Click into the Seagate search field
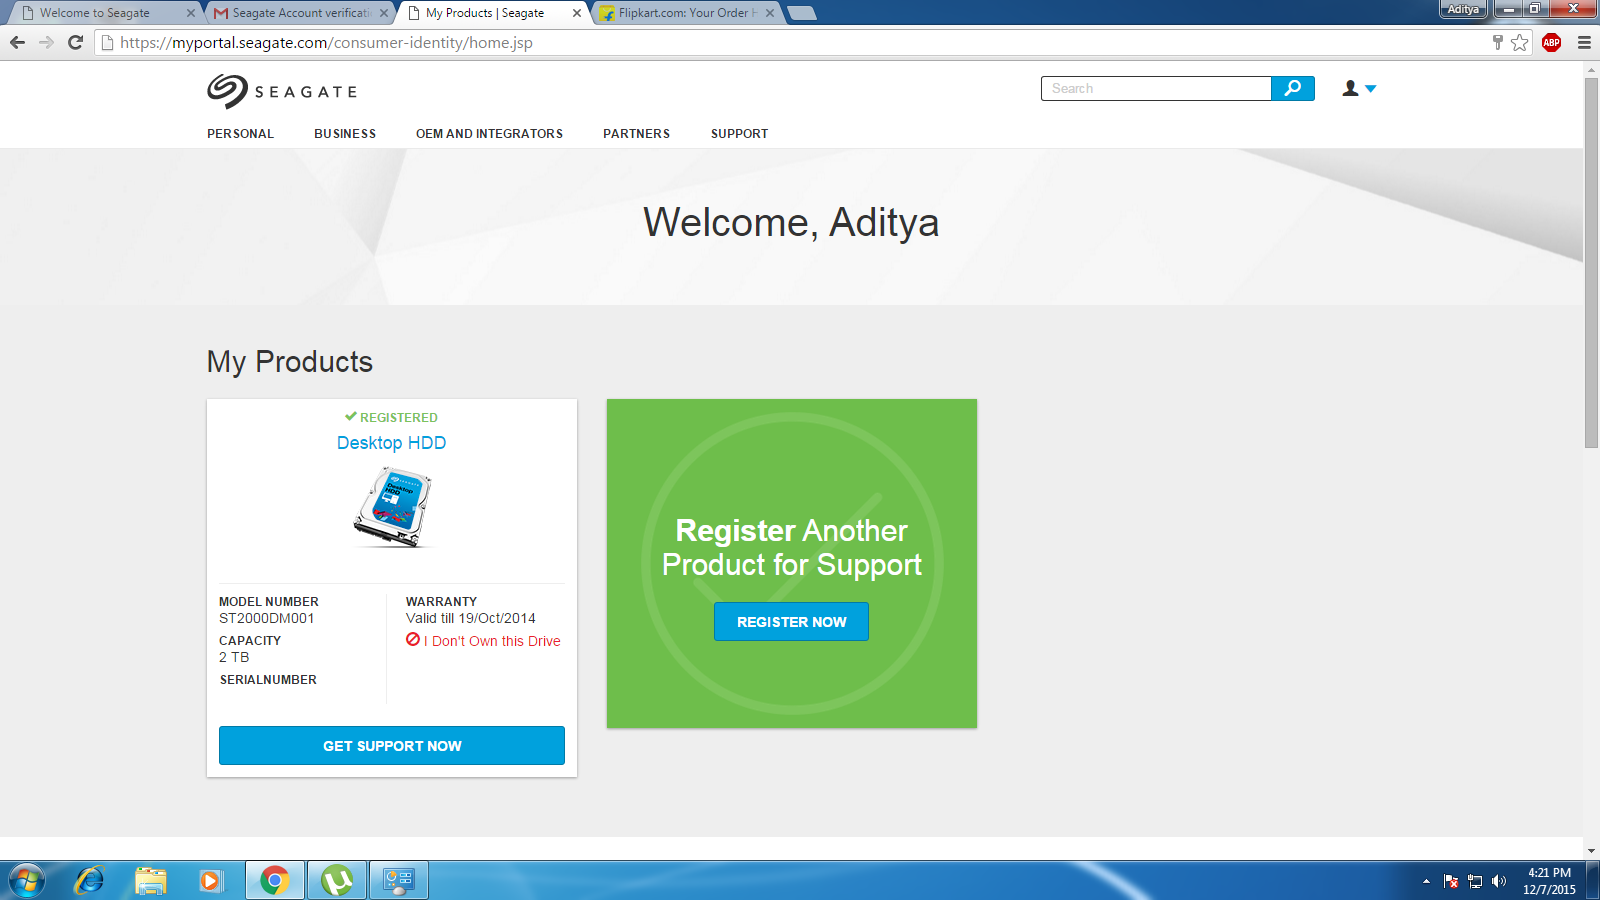1600x900 pixels. click(1155, 89)
